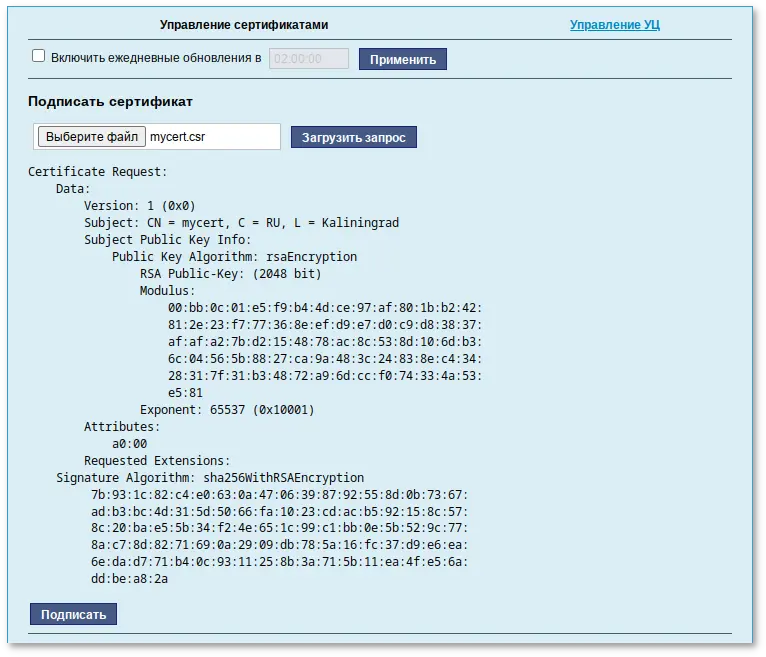Click the Version 1 (0x0) line
The width and height of the screenshot is (766, 657).
pyautogui.click(x=138, y=205)
